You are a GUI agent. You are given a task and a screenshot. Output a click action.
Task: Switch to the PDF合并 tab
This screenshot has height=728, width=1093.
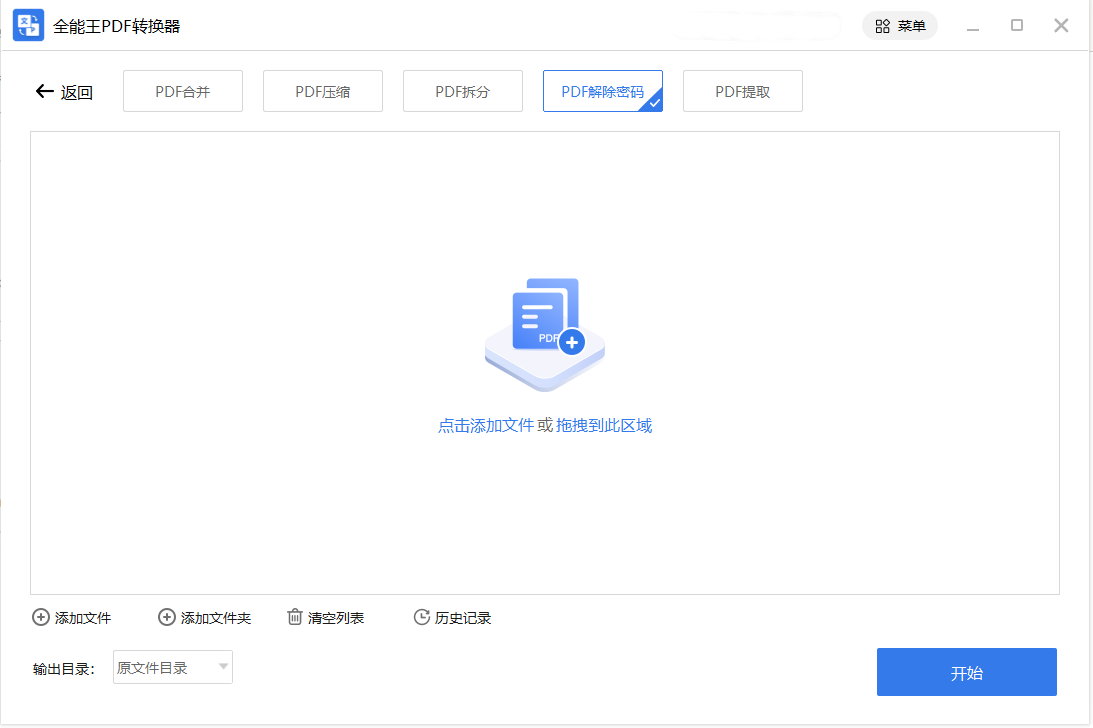click(183, 91)
